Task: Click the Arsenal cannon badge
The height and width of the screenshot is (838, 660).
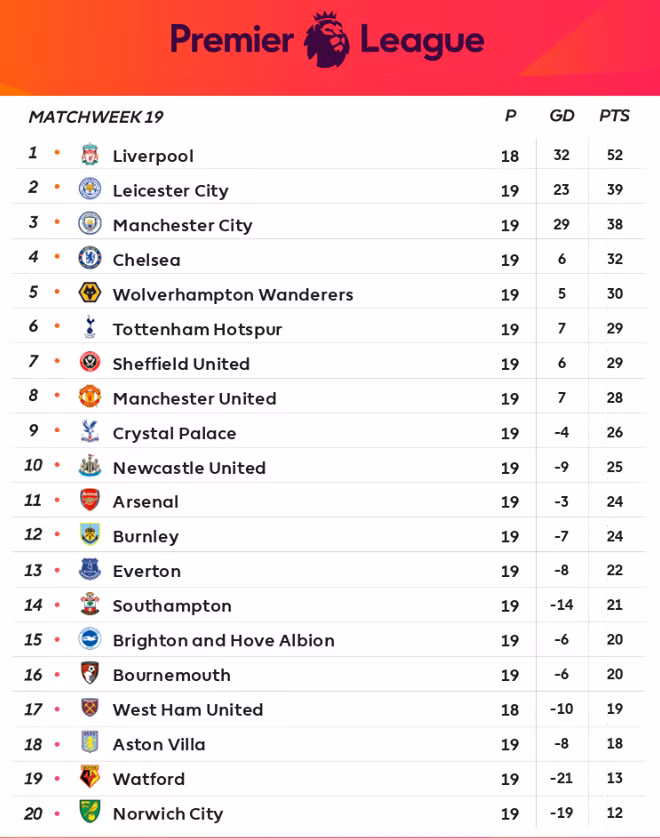Action: pos(90,500)
